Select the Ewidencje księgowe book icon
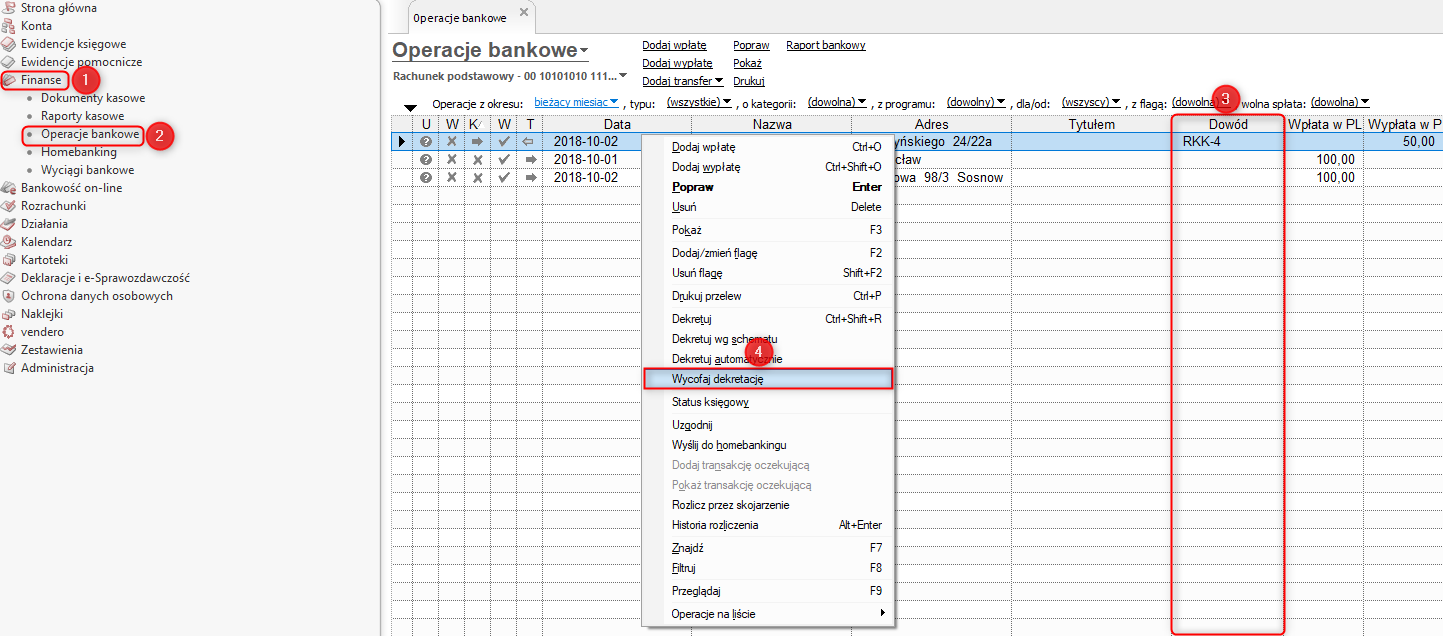1443x636 pixels. click(x=9, y=44)
